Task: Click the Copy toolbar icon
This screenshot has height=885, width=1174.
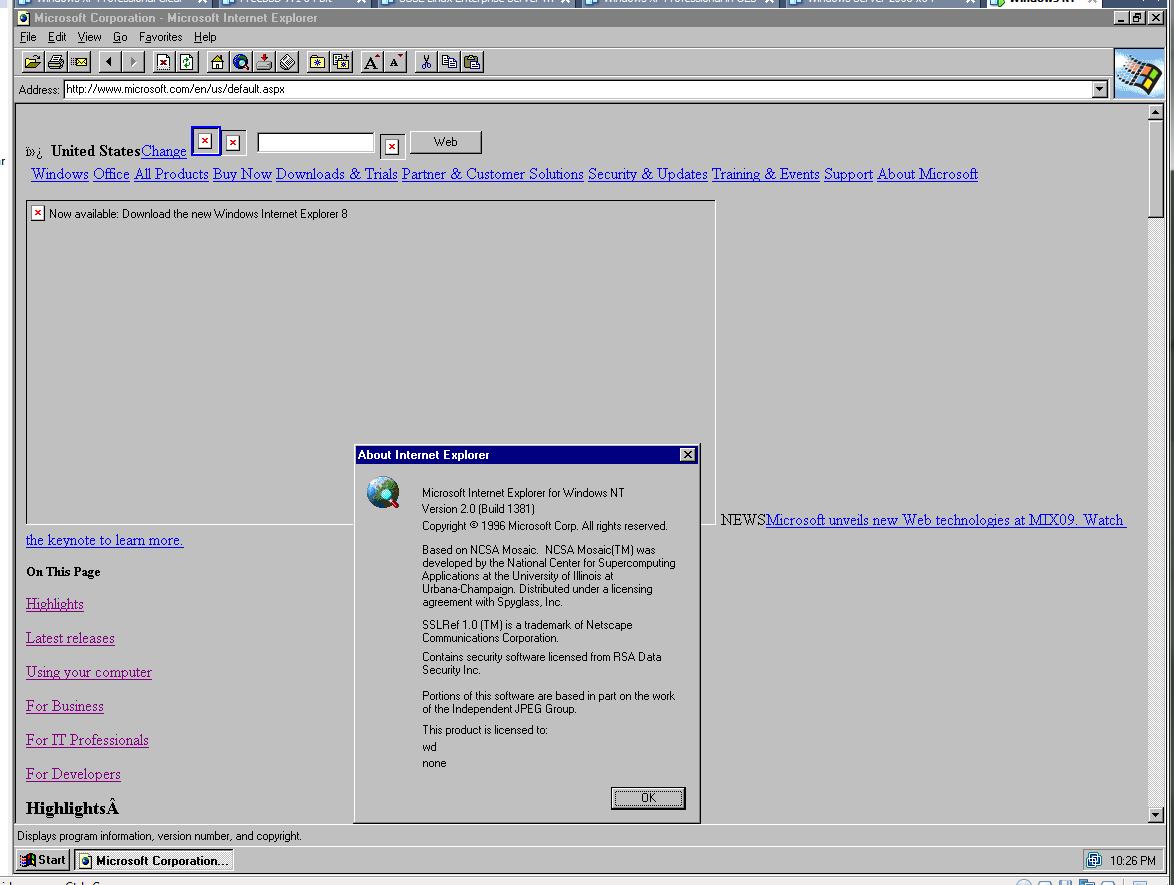Action: pos(448,62)
